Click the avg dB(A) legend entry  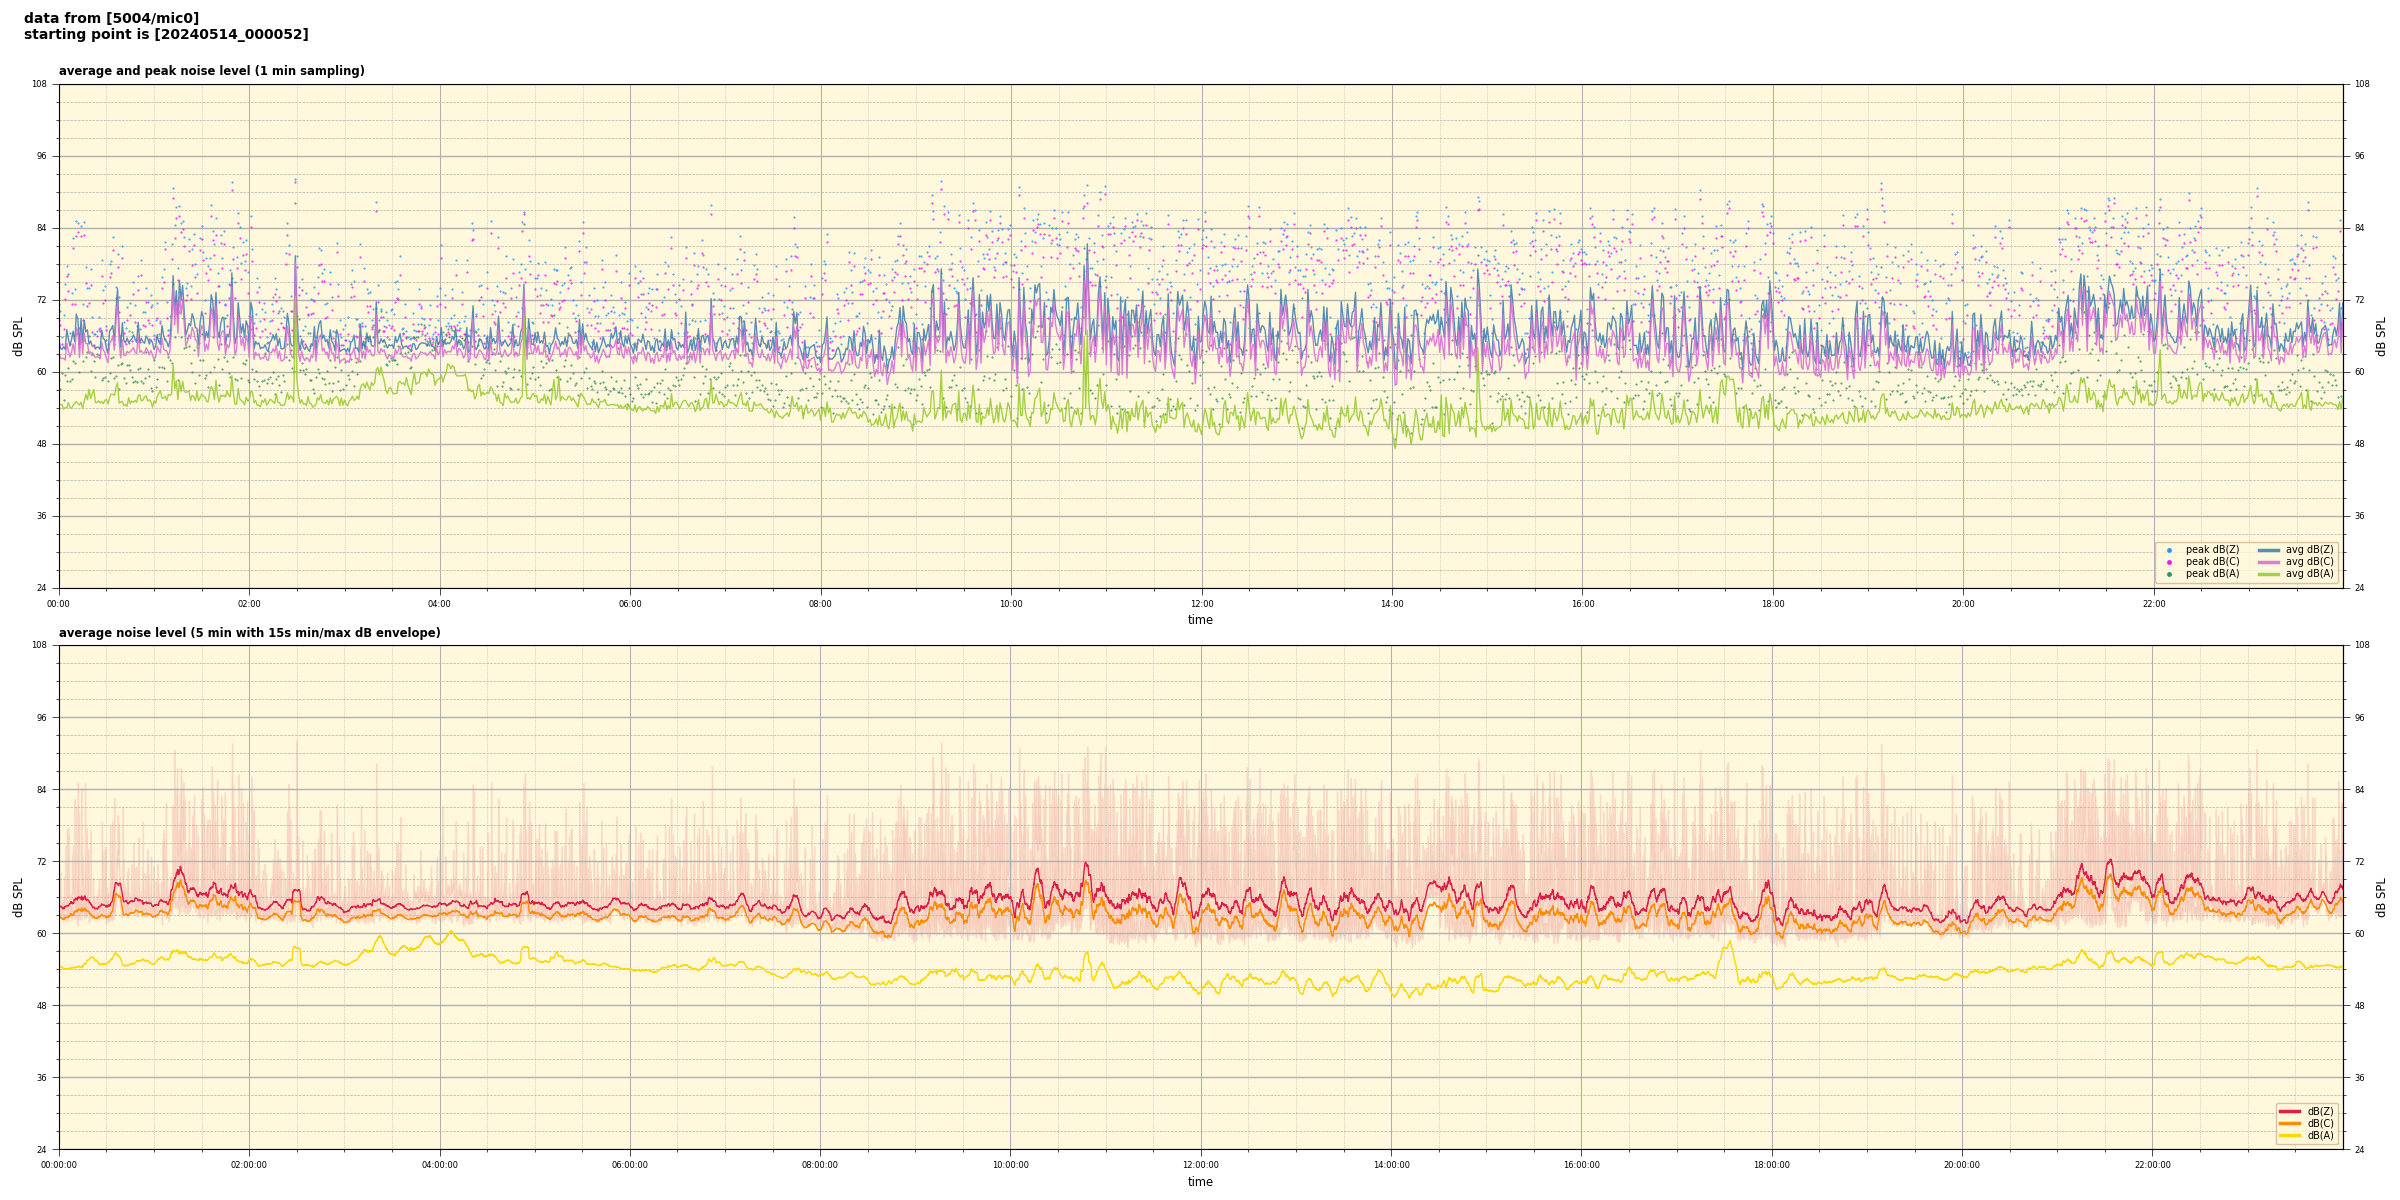(2308, 574)
